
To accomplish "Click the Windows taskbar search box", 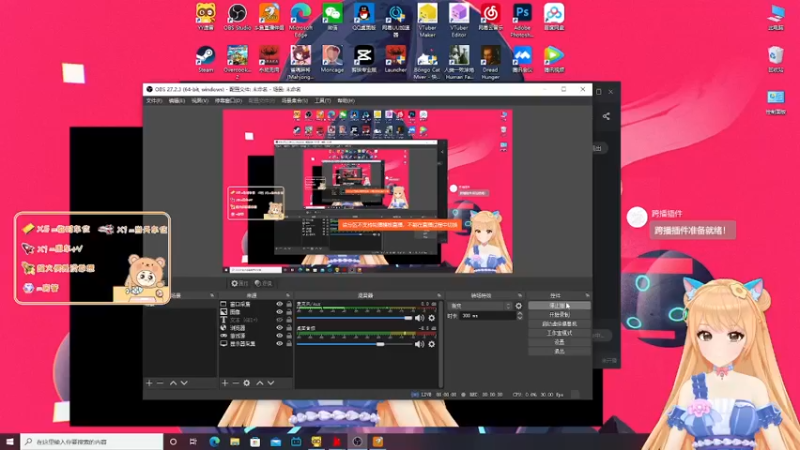I will 92,442.
